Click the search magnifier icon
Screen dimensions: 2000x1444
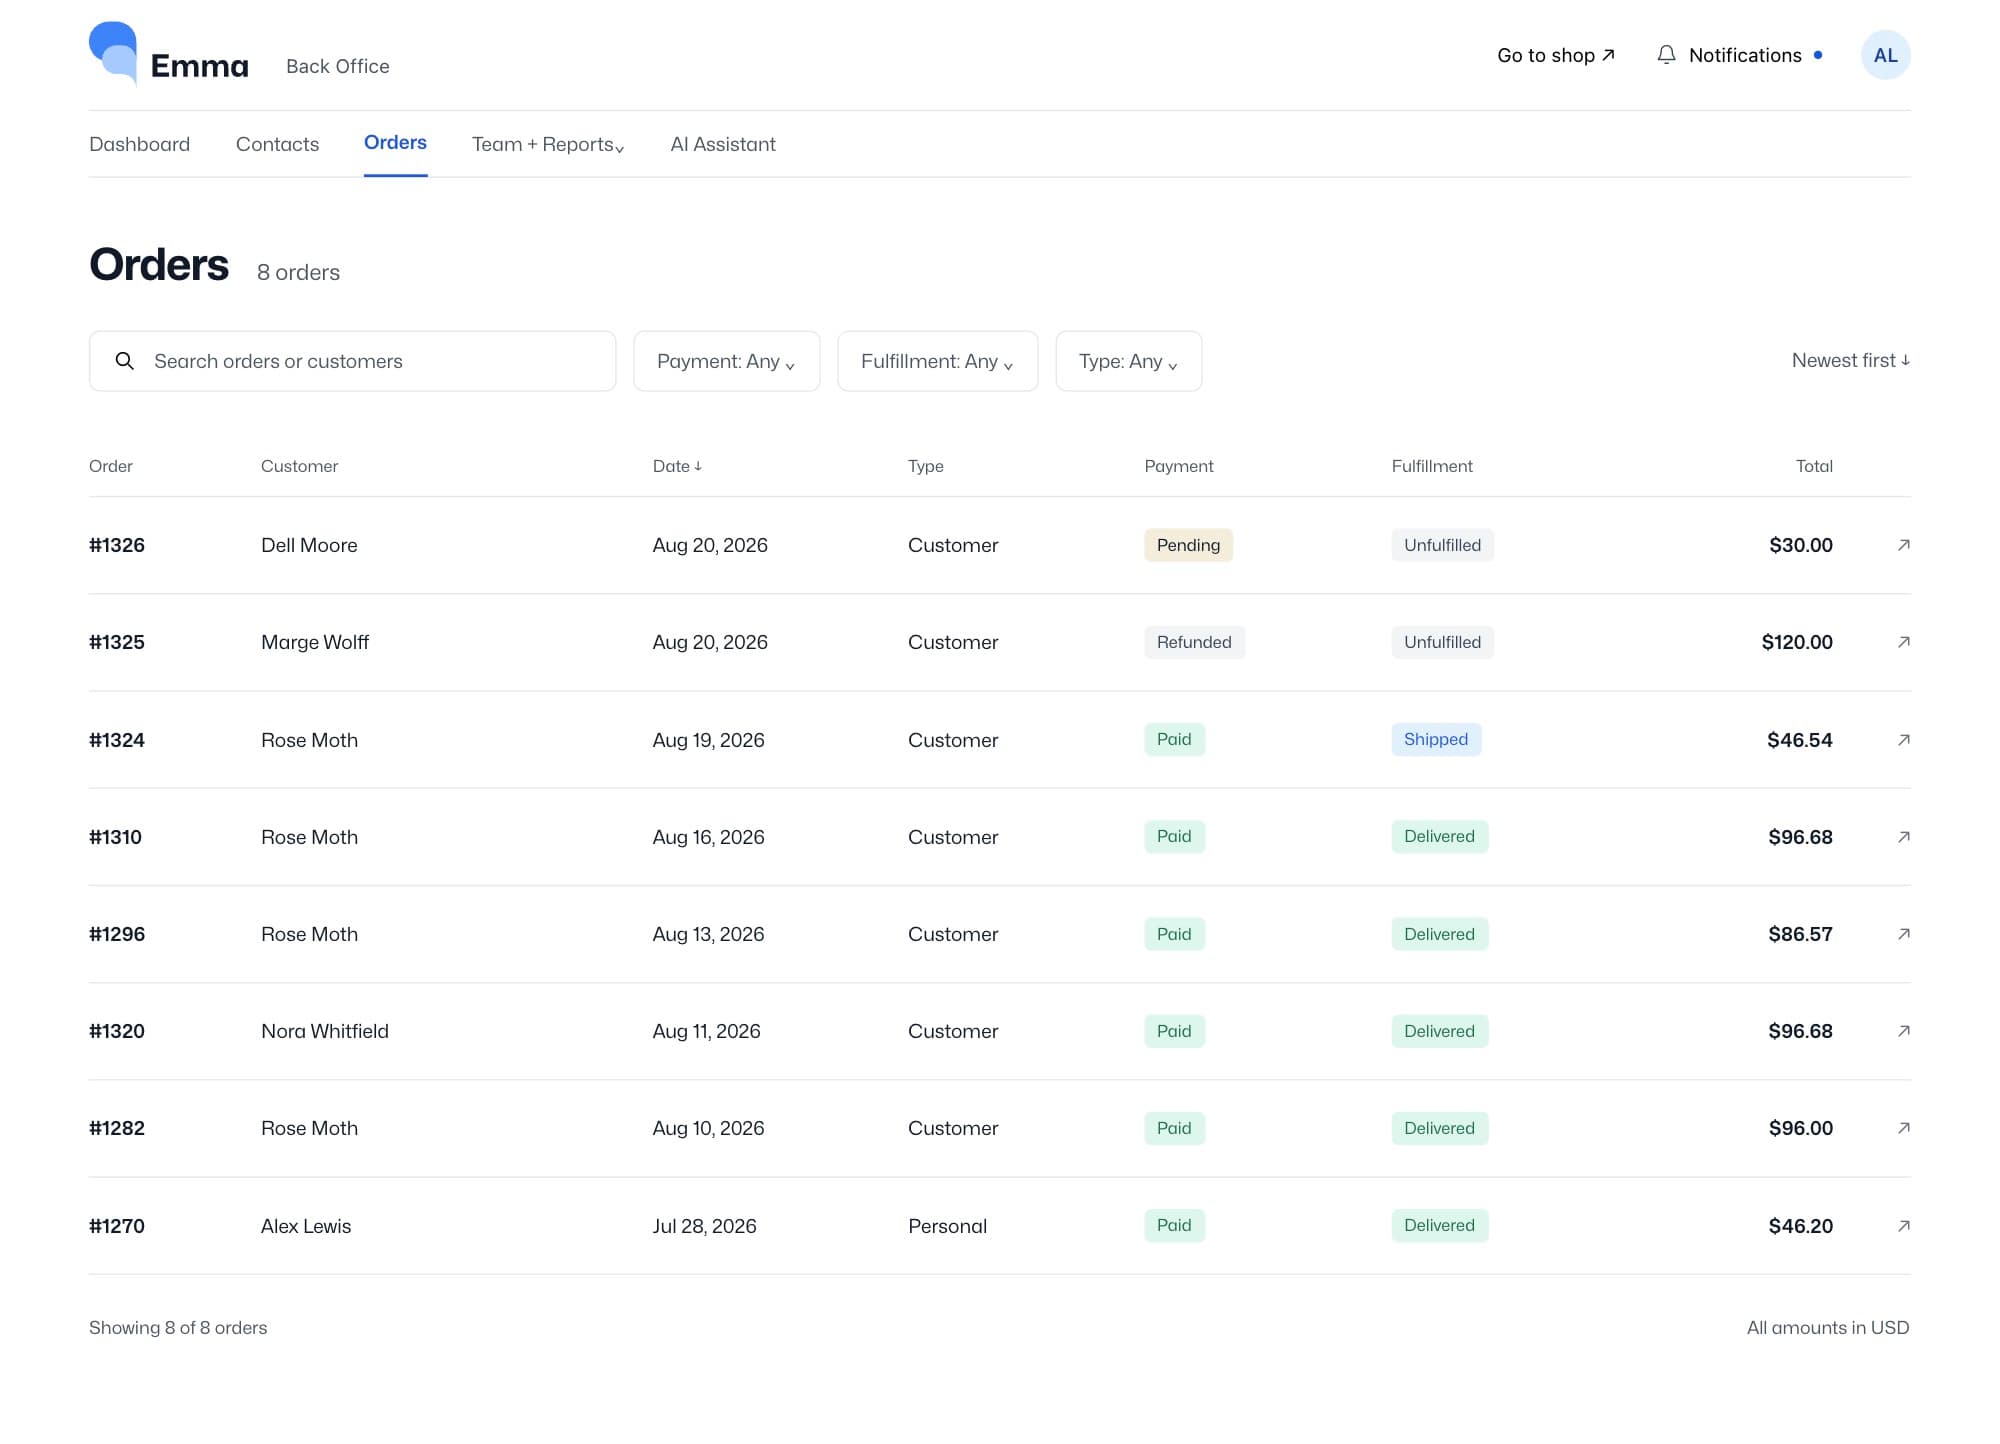point(125,361)
